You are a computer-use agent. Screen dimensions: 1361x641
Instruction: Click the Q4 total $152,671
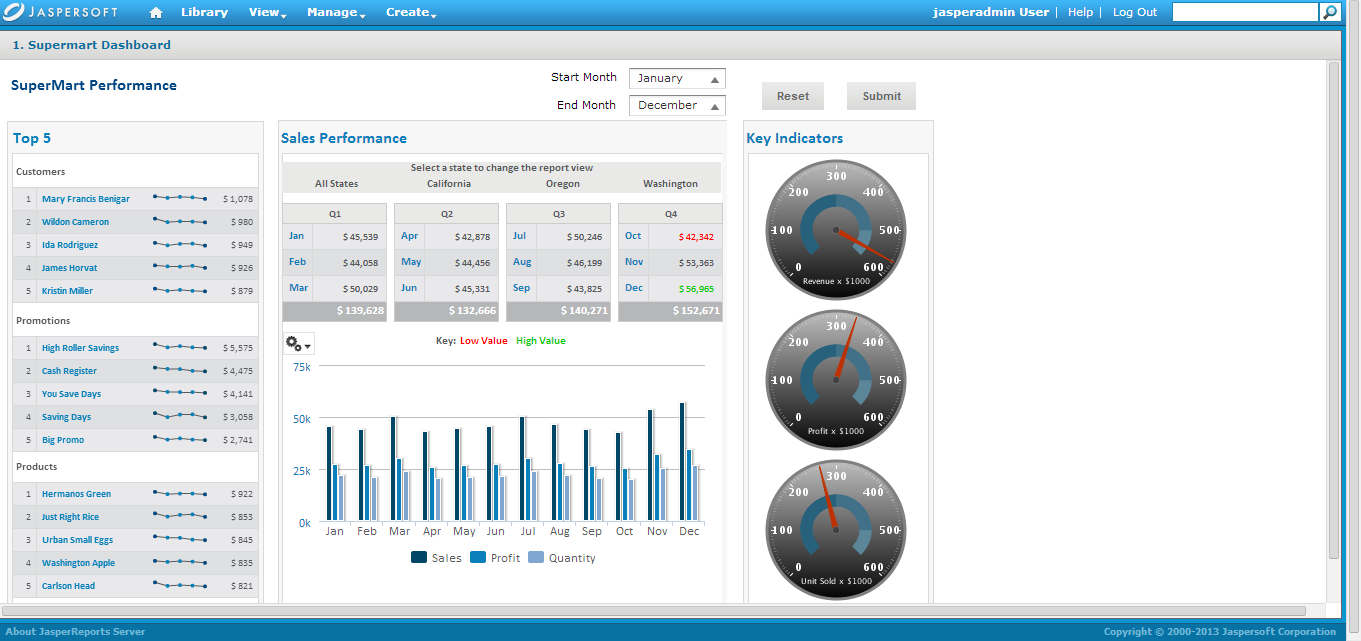coord(696,311)
